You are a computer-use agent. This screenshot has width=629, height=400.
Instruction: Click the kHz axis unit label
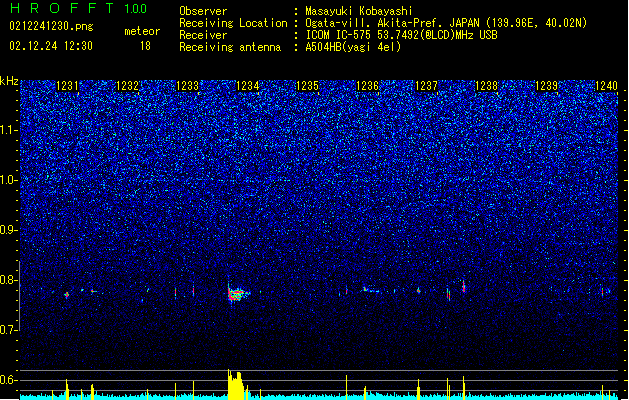(x=9, y=81)
